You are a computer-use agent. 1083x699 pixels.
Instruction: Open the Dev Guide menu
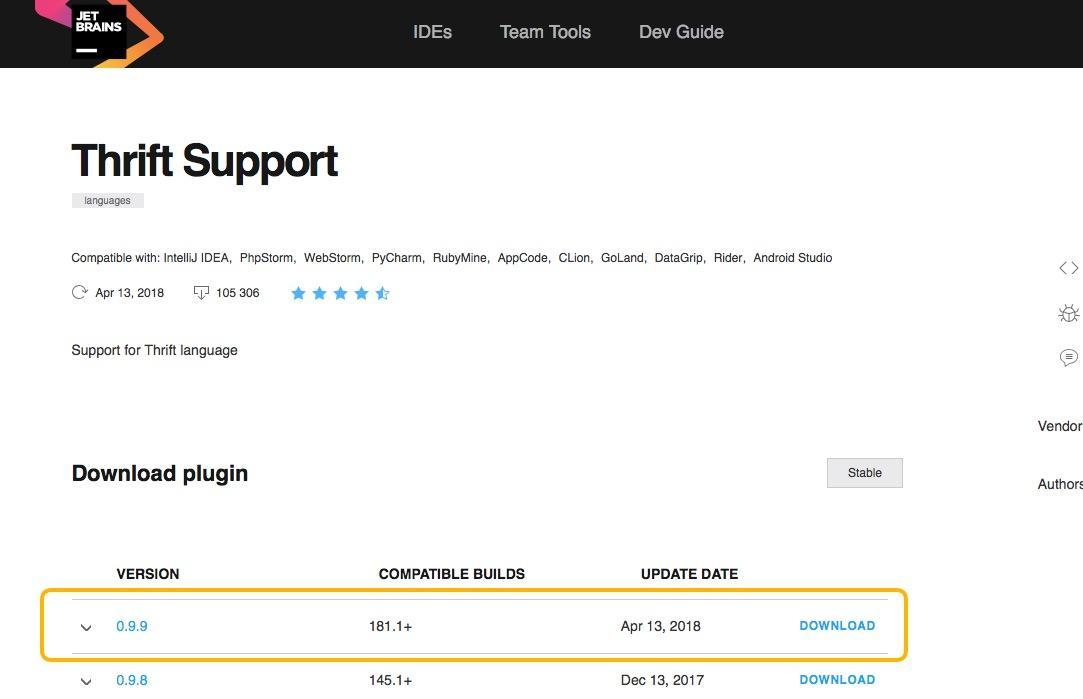pyautogui.click(x=681, y=32)
